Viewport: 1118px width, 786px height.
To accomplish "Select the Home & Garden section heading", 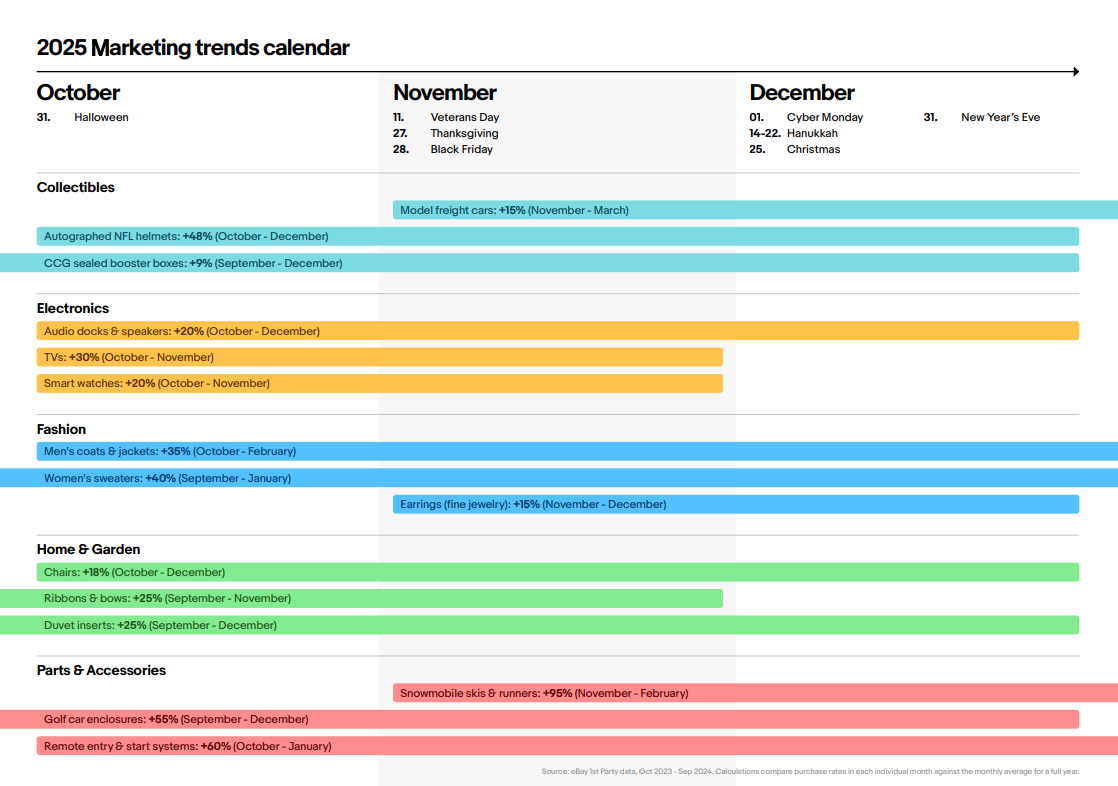I will [x=88, y=549].
